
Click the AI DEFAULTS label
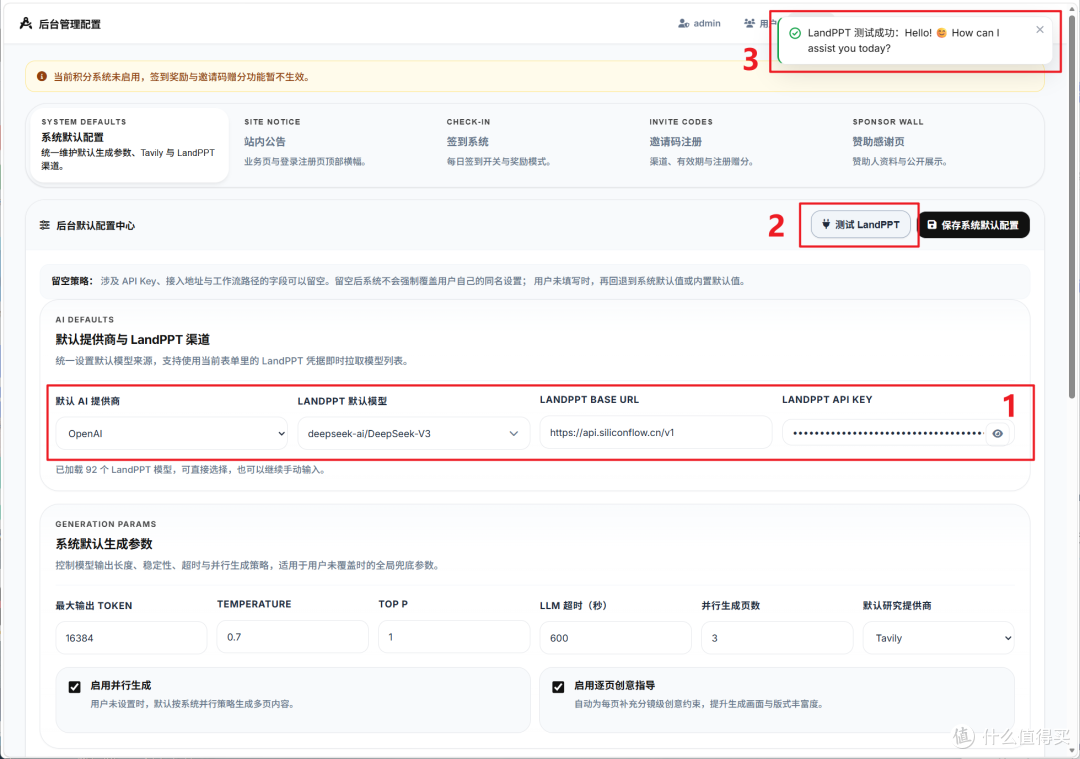tap(85, 320)
